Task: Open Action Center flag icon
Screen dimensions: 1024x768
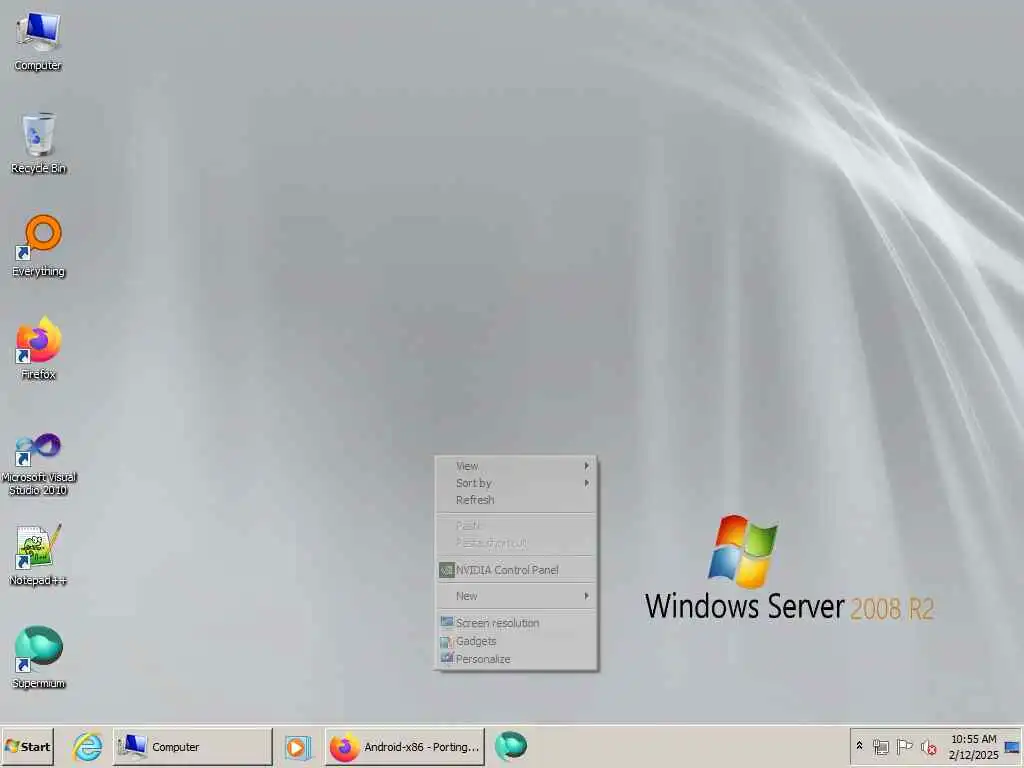Action: [904, 746]
